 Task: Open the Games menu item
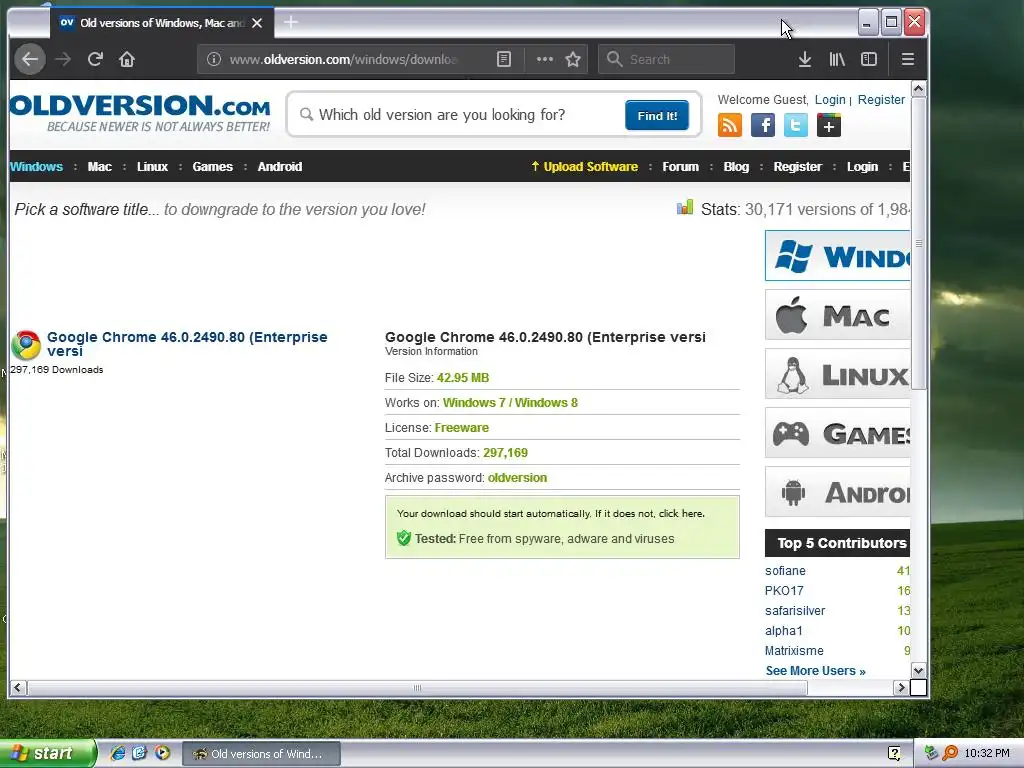tap(212, 167)
